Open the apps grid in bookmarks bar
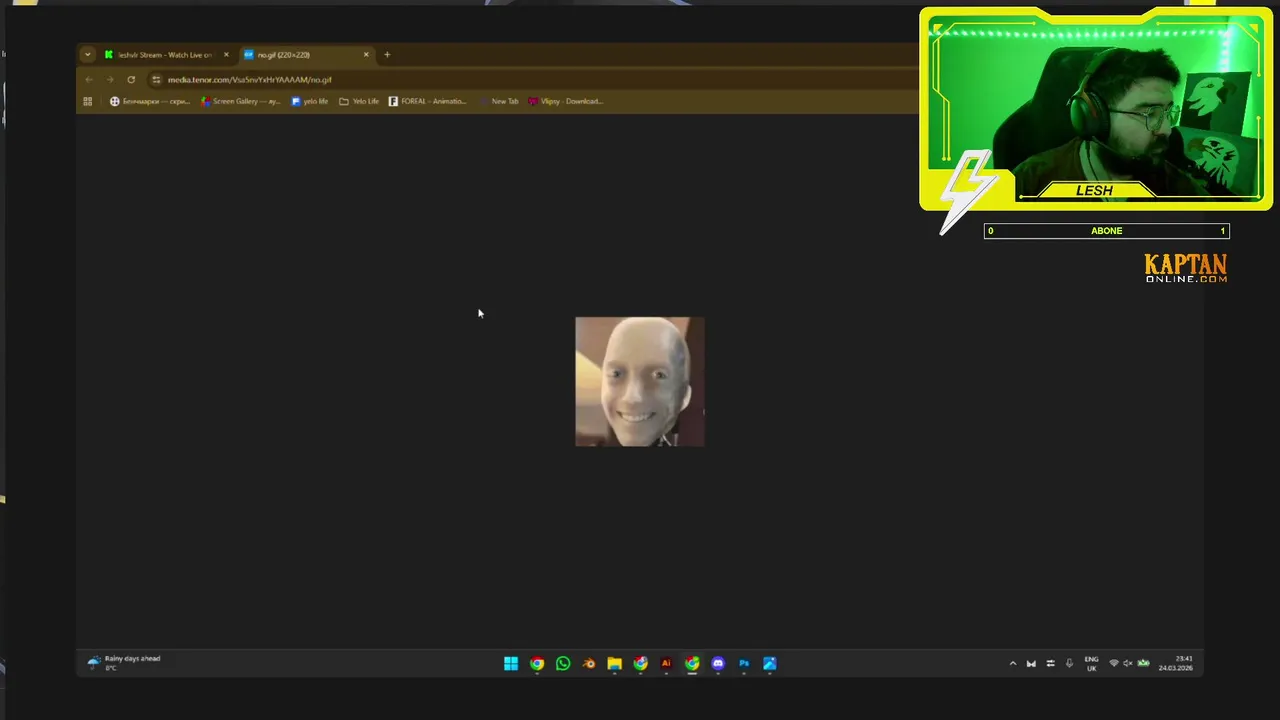Viewport: 1280px width, 720px height. pos(88,101)
